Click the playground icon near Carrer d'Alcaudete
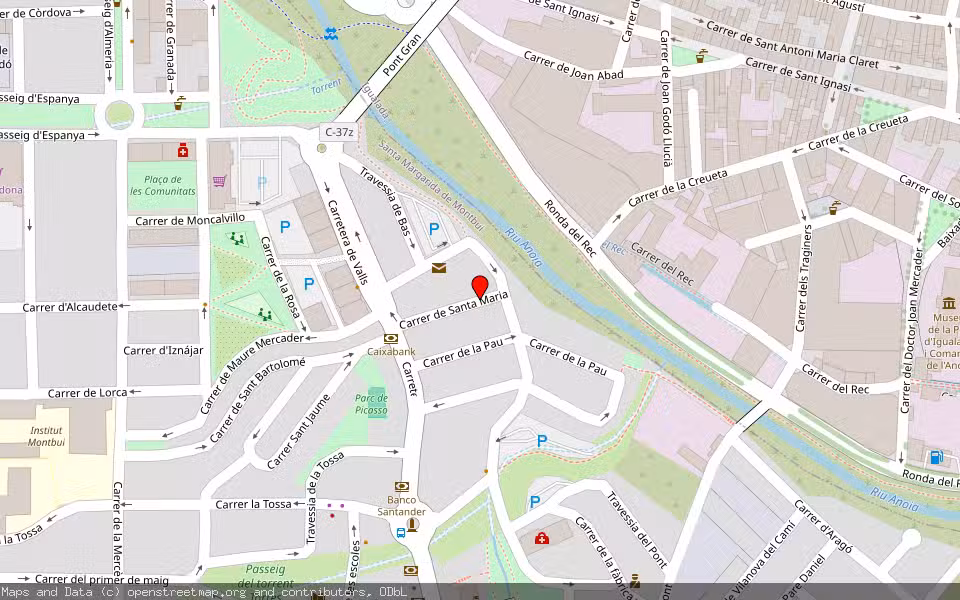The height and width of the screenshot is (600, 960). tap(264, 315)
